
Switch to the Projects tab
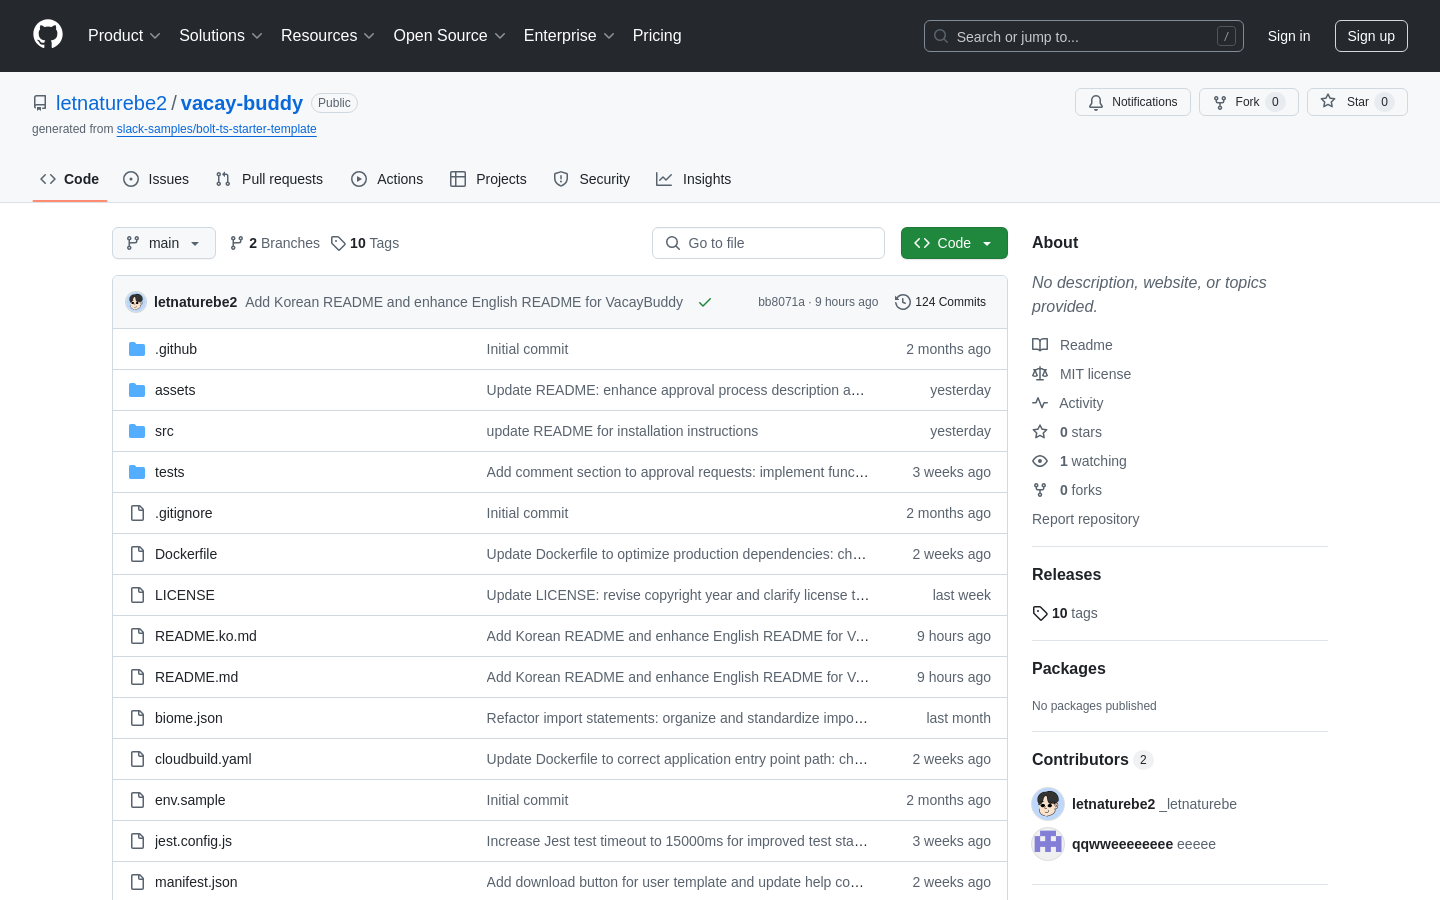pyautogui.click(x=488, y=179)
